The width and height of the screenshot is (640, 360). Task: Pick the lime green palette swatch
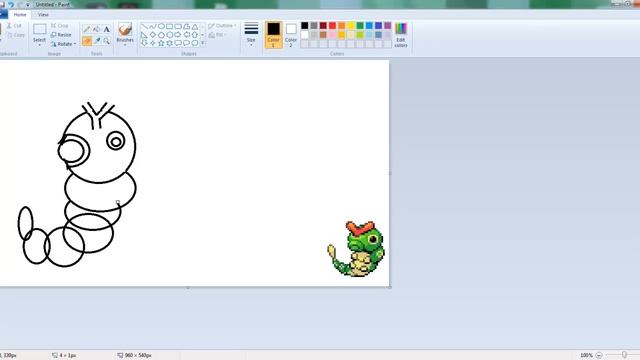pos(360,35)
